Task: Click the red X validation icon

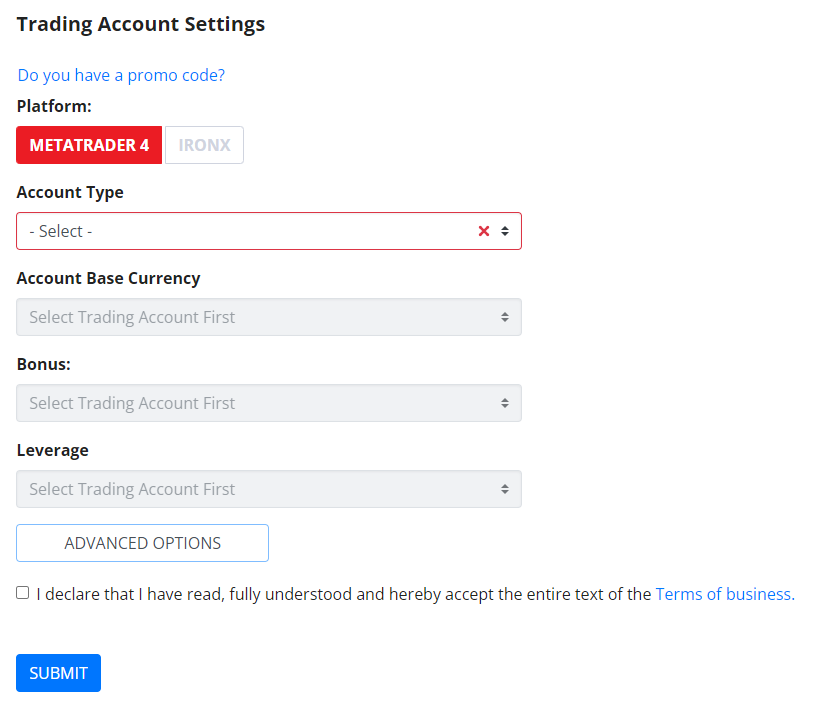Action: (x=484, y=231)
